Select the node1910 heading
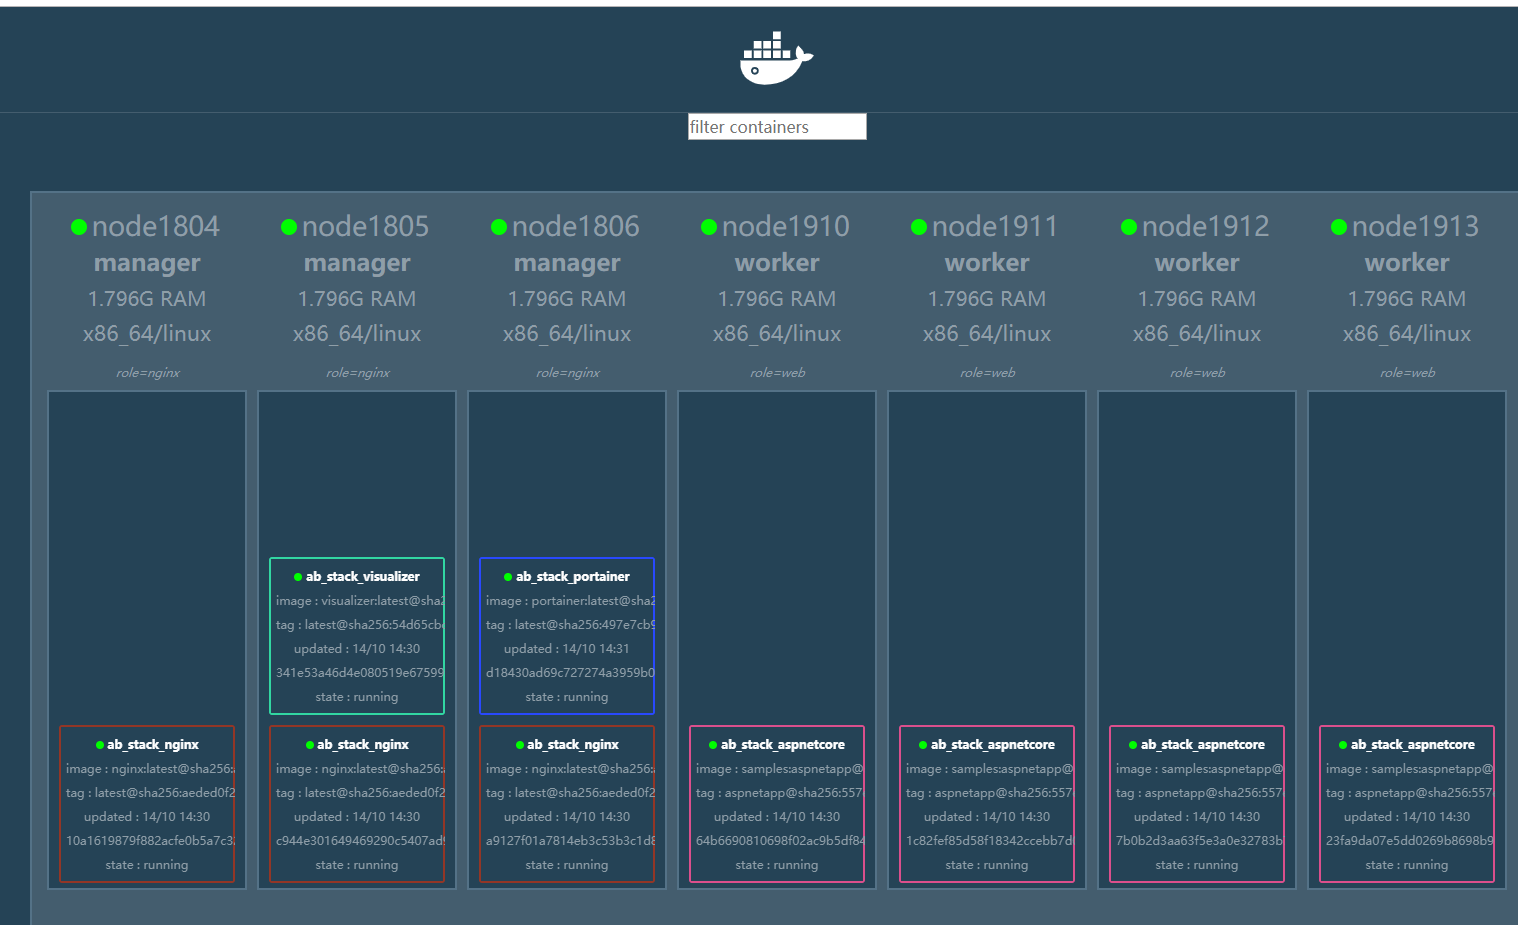The width and height of the screenshot is (1518, 925). [x=786, y=227]
